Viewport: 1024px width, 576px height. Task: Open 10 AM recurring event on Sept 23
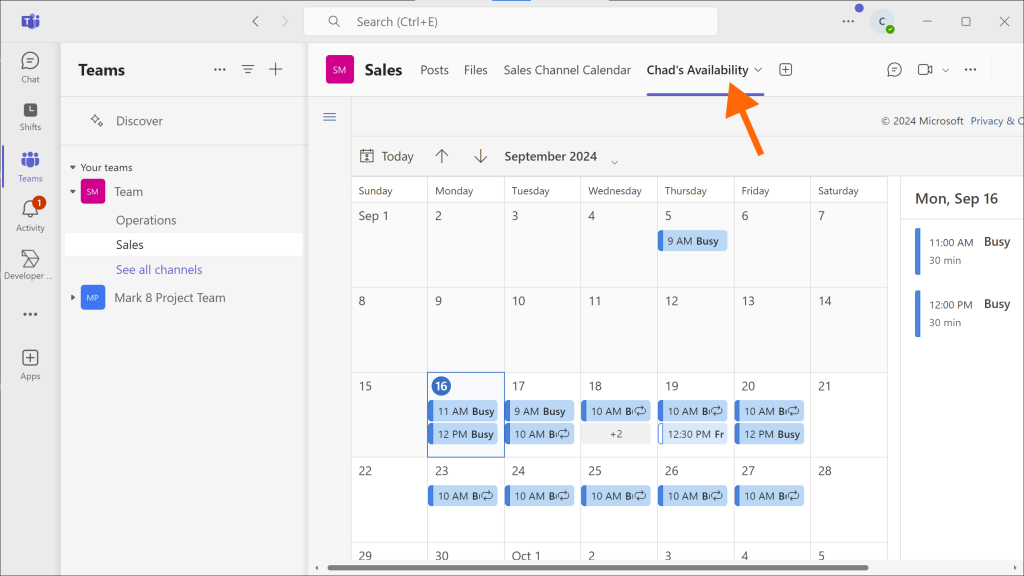pos(463,496)
